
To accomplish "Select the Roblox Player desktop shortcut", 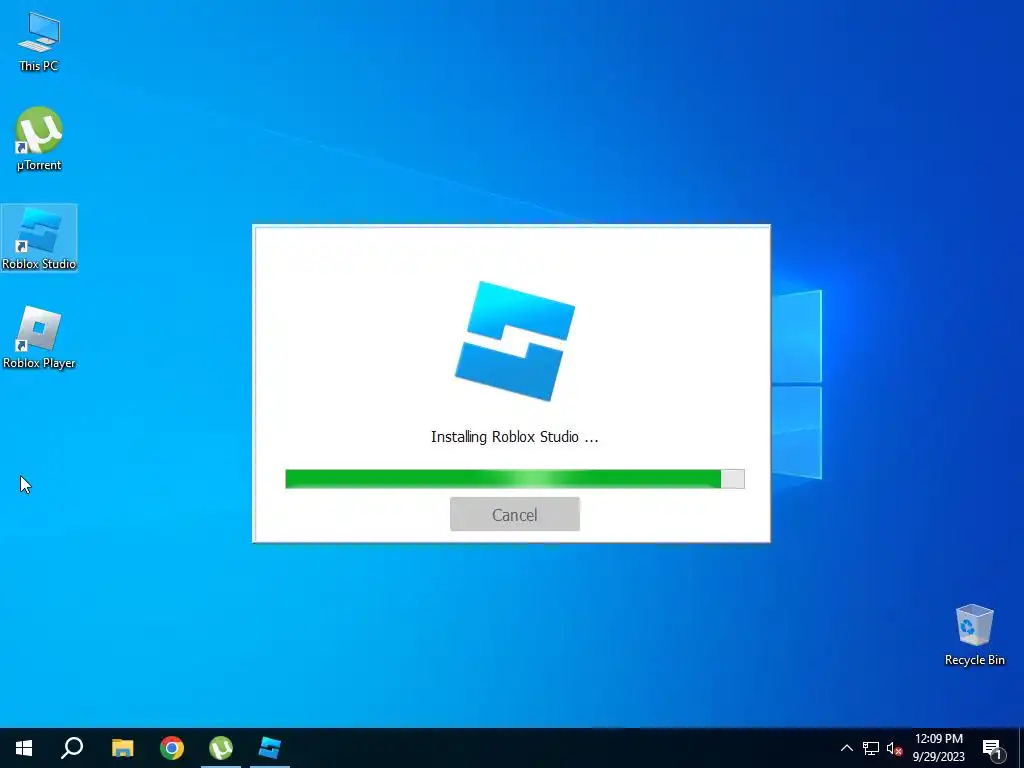I will [39, 338].
